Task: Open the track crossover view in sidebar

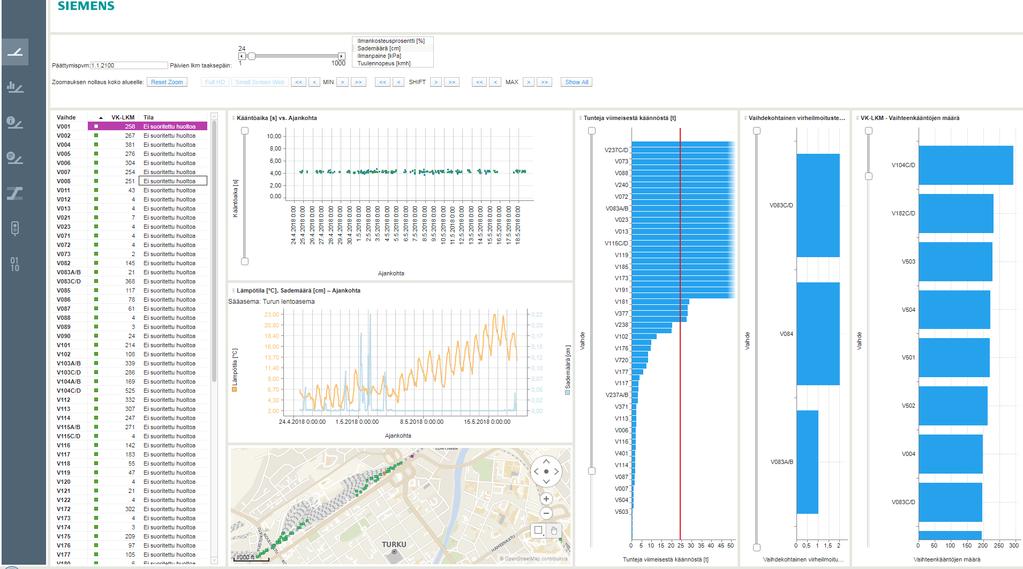Action: [x=16, y=193]
